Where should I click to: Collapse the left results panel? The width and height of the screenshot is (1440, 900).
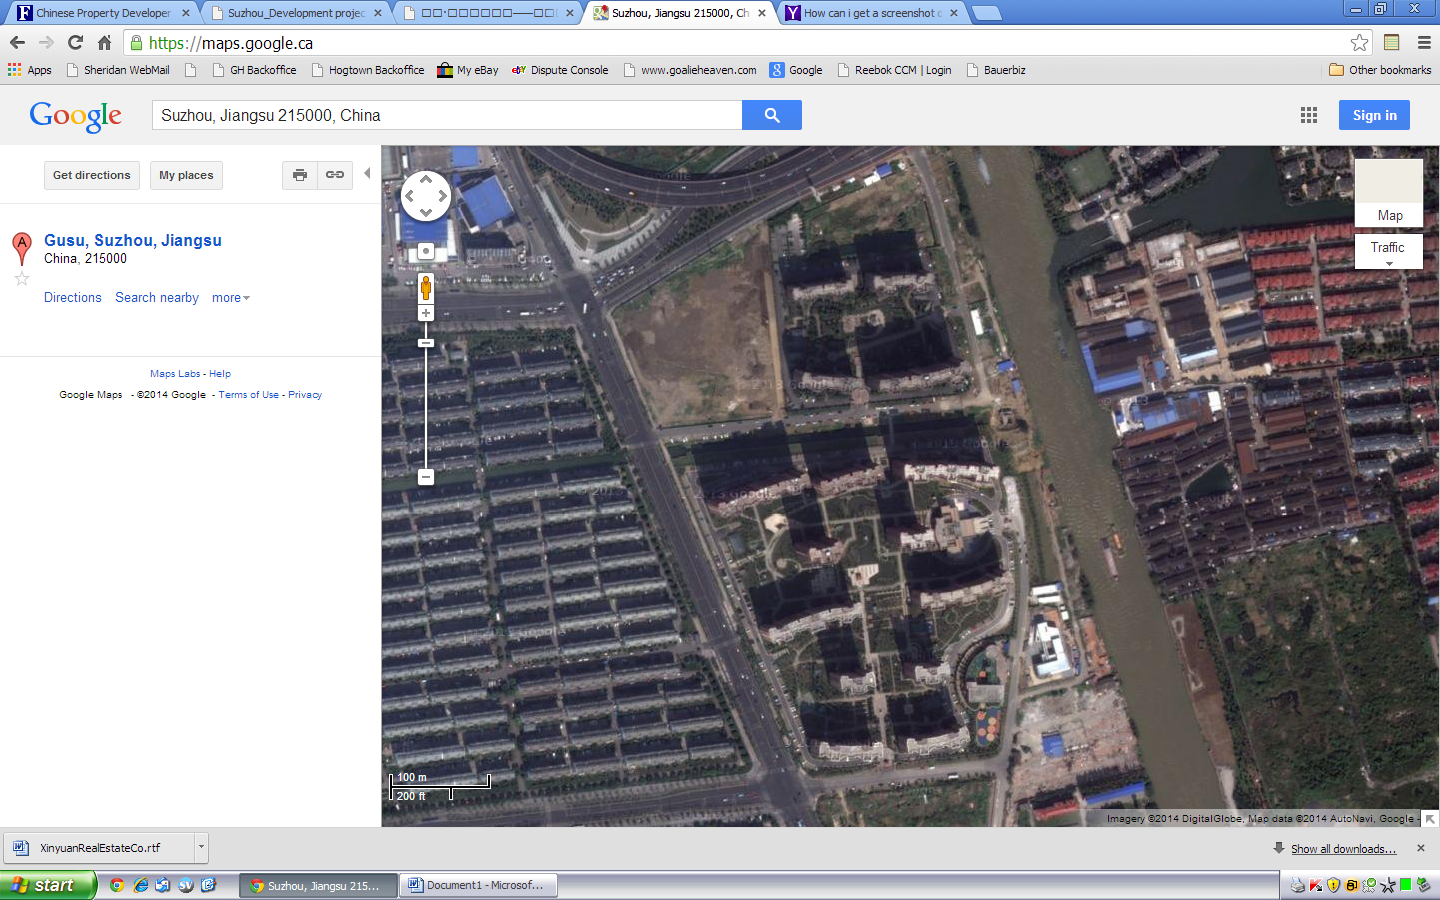[x=367, y=172]
